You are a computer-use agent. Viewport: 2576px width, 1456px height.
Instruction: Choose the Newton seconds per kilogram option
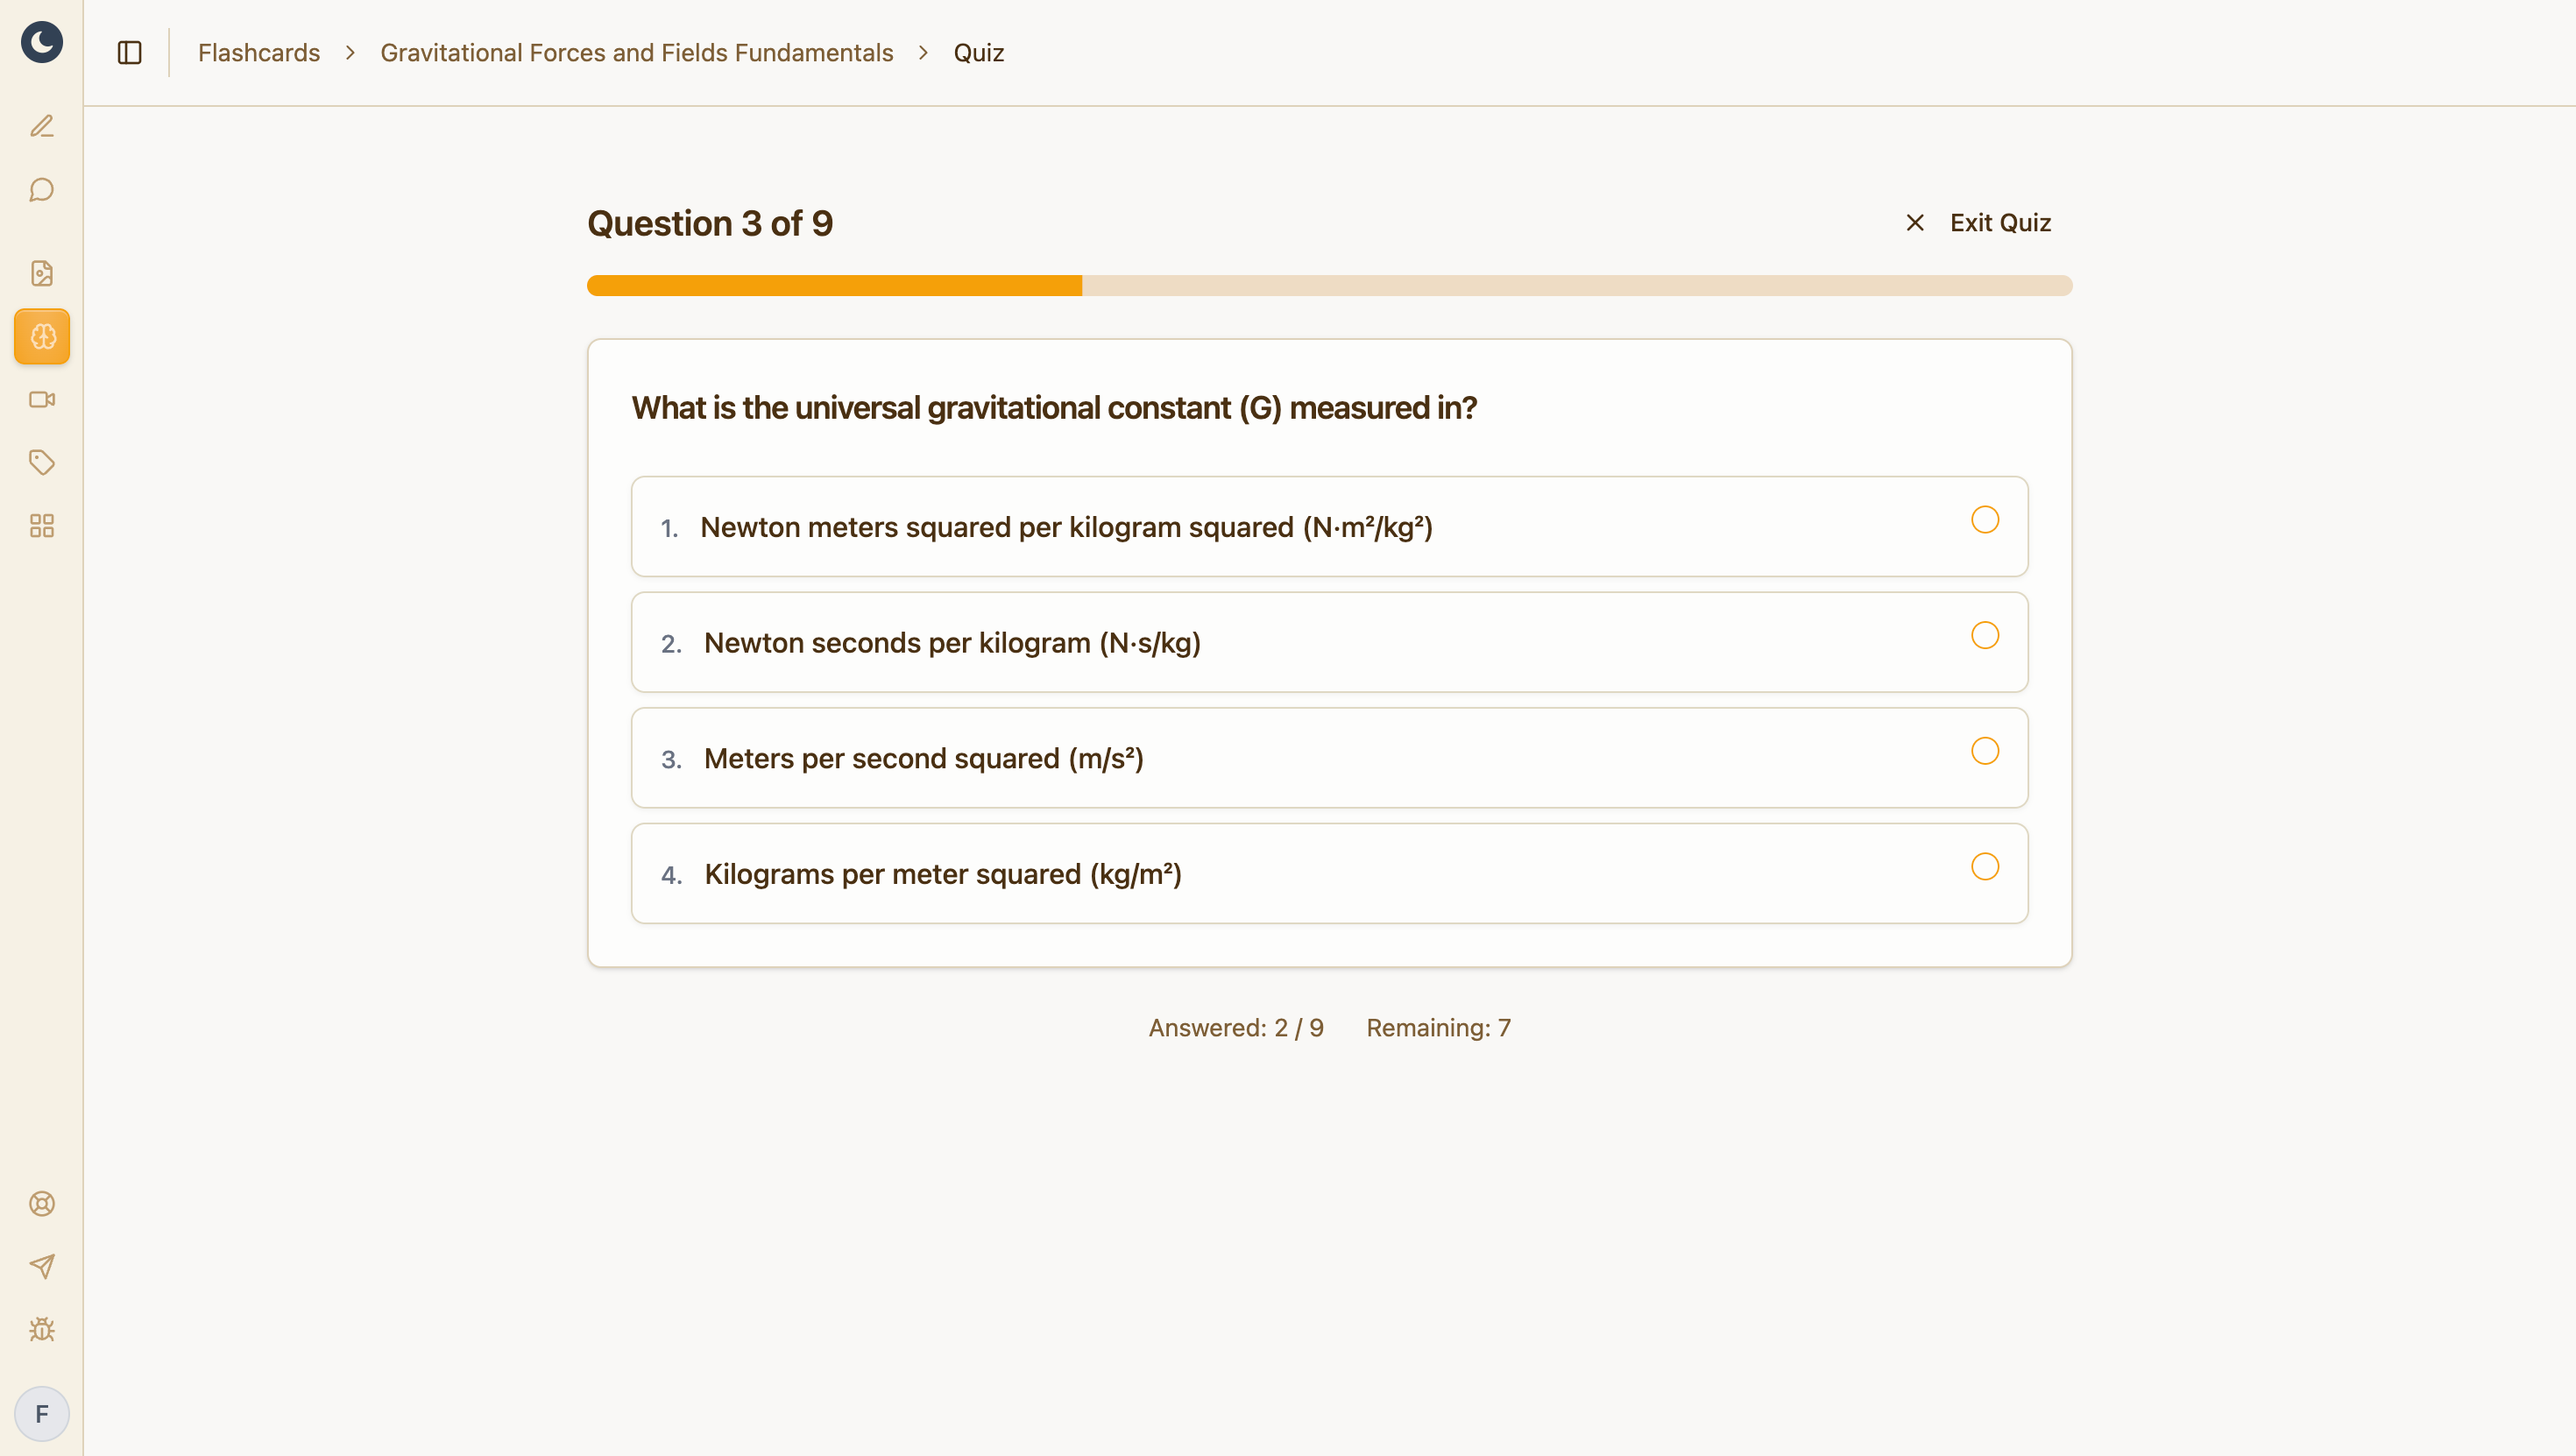pyautogui.click(x=1330, y=643)
